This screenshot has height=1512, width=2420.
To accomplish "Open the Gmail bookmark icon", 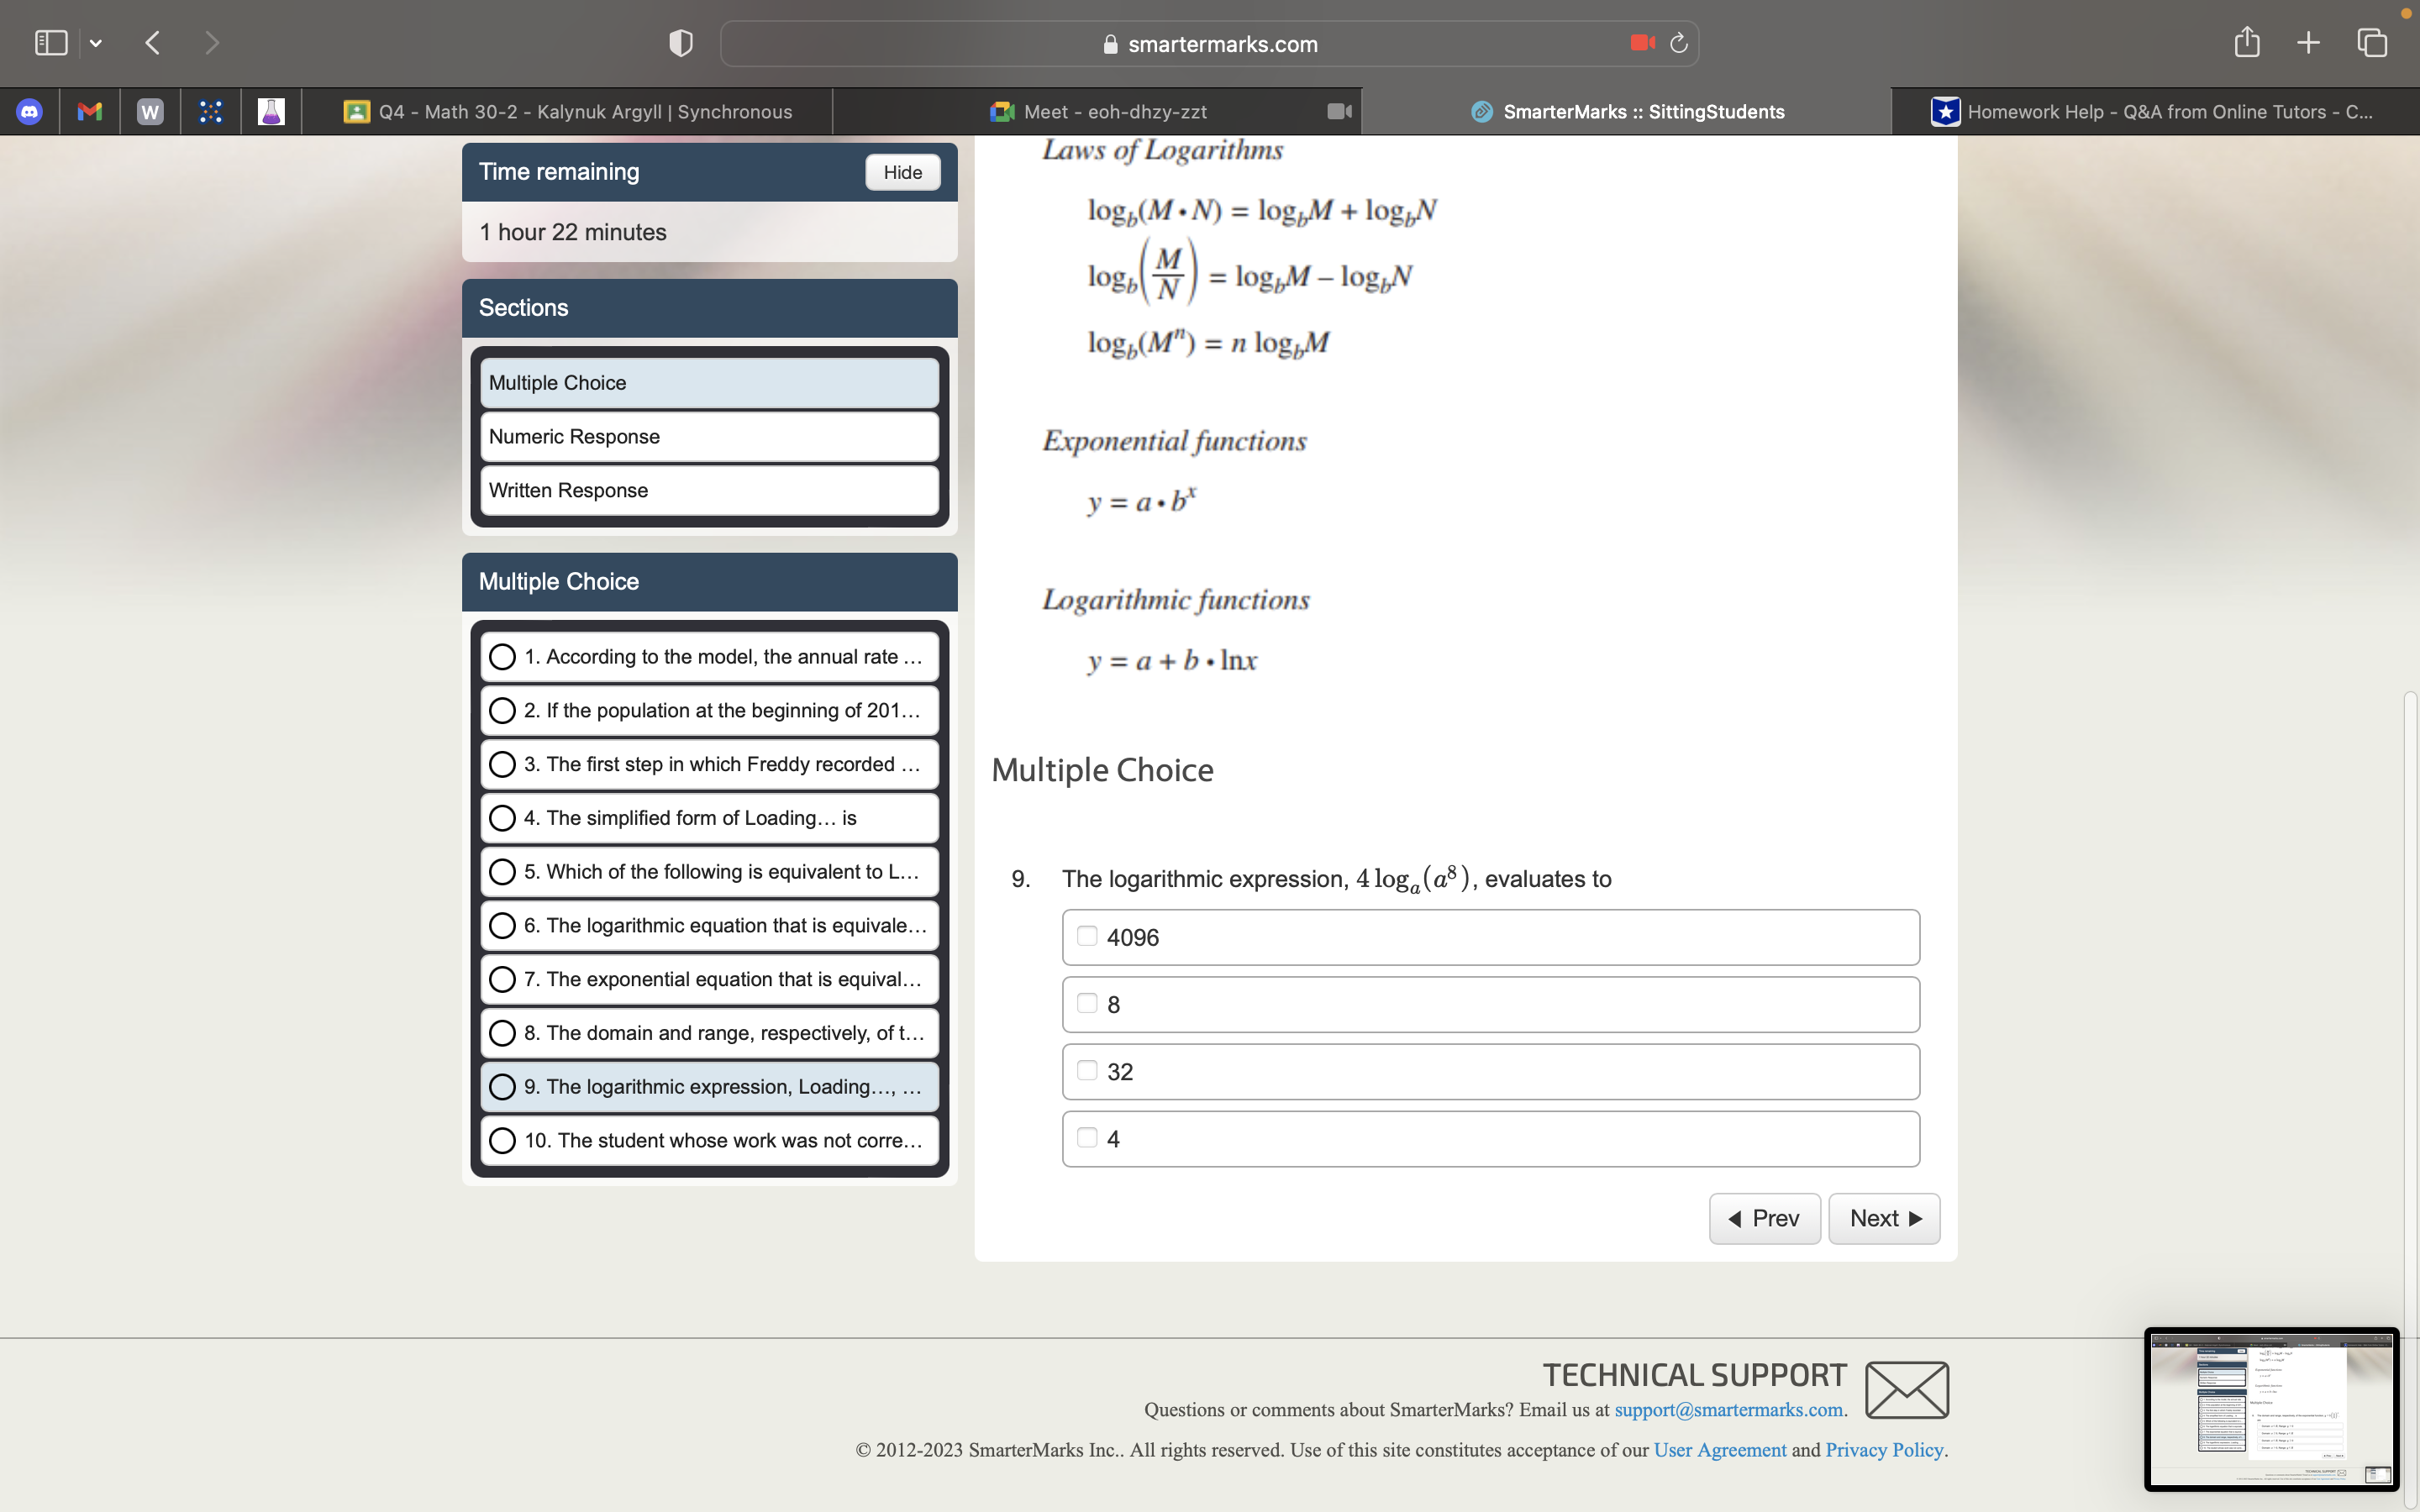I will [x=90, y=111].
